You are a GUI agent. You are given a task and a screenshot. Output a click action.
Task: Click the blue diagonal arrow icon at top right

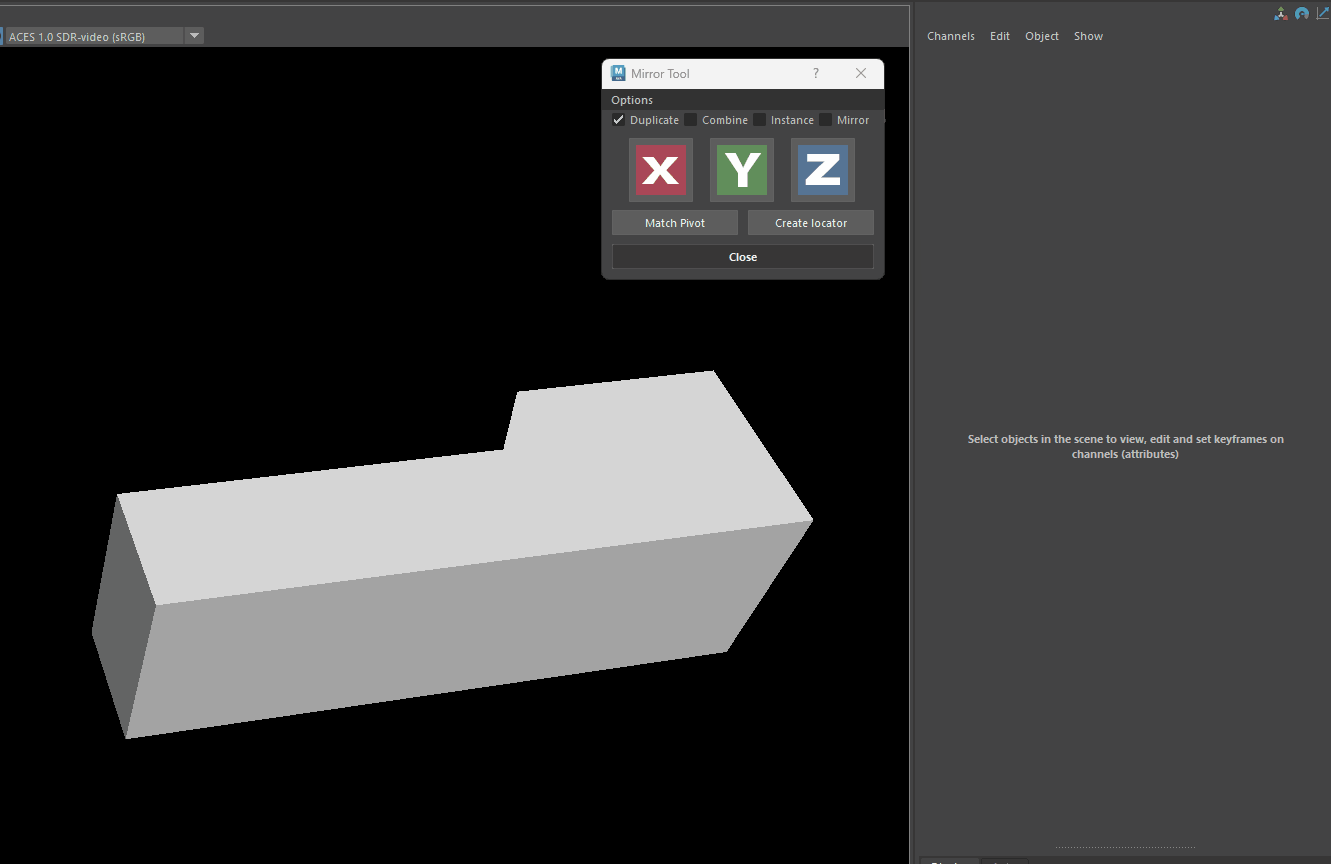[1322, 13]
